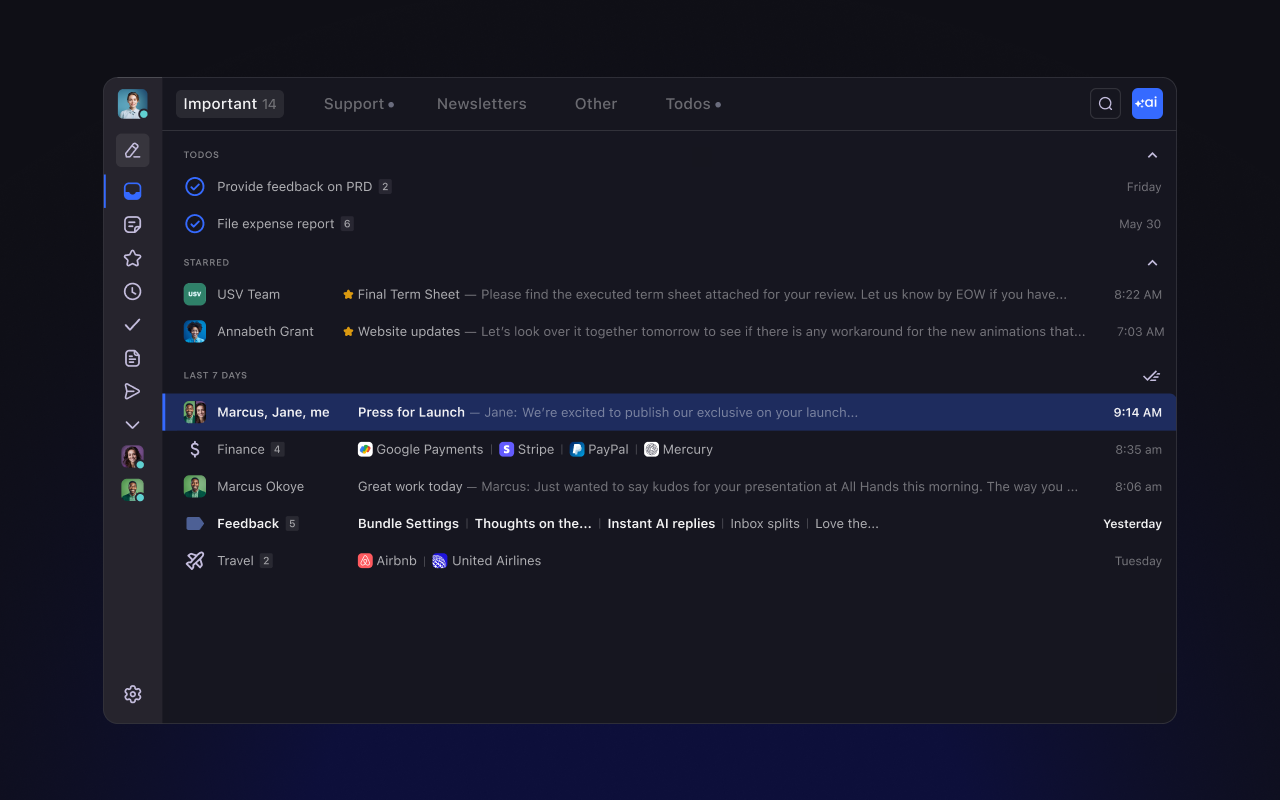View Done items via checkmark icon

132,324
